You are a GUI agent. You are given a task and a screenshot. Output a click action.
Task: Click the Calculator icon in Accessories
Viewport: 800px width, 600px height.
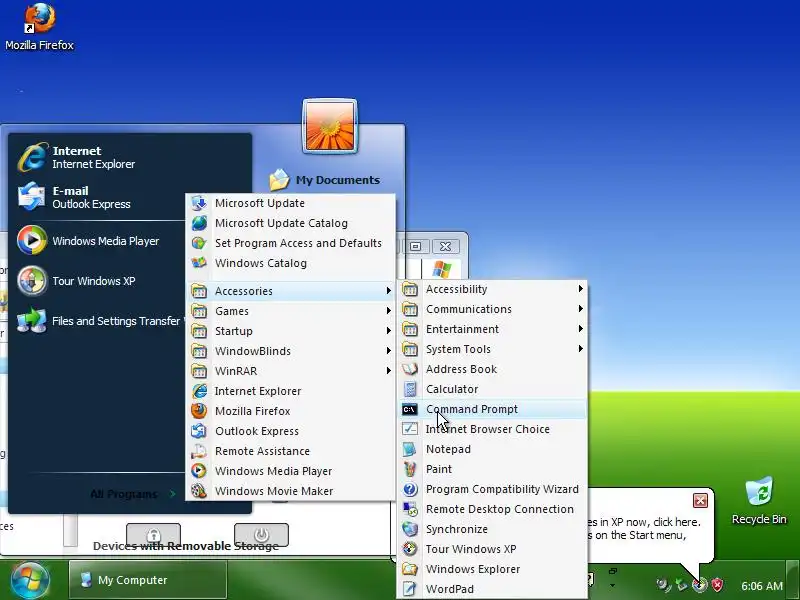[x=410, y=389]
